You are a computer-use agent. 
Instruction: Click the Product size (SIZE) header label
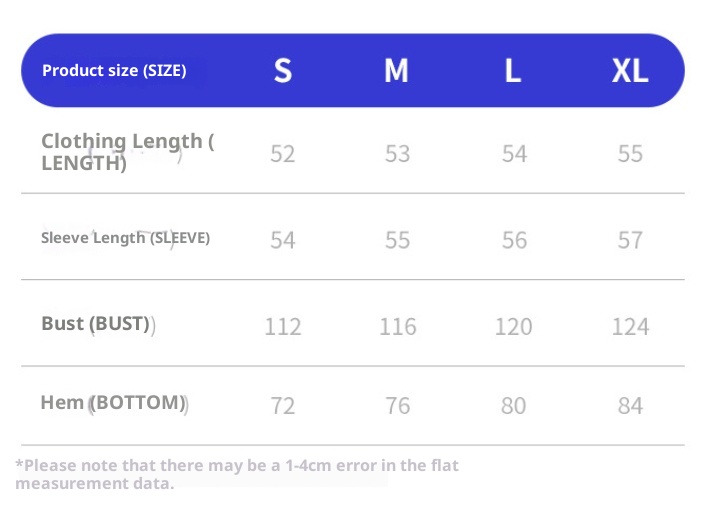(114, 71)
